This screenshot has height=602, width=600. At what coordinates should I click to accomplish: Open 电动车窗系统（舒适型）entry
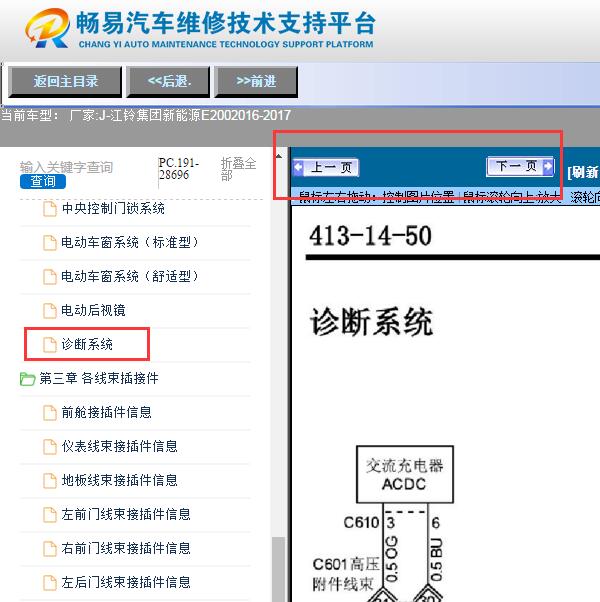pos(130,276)
